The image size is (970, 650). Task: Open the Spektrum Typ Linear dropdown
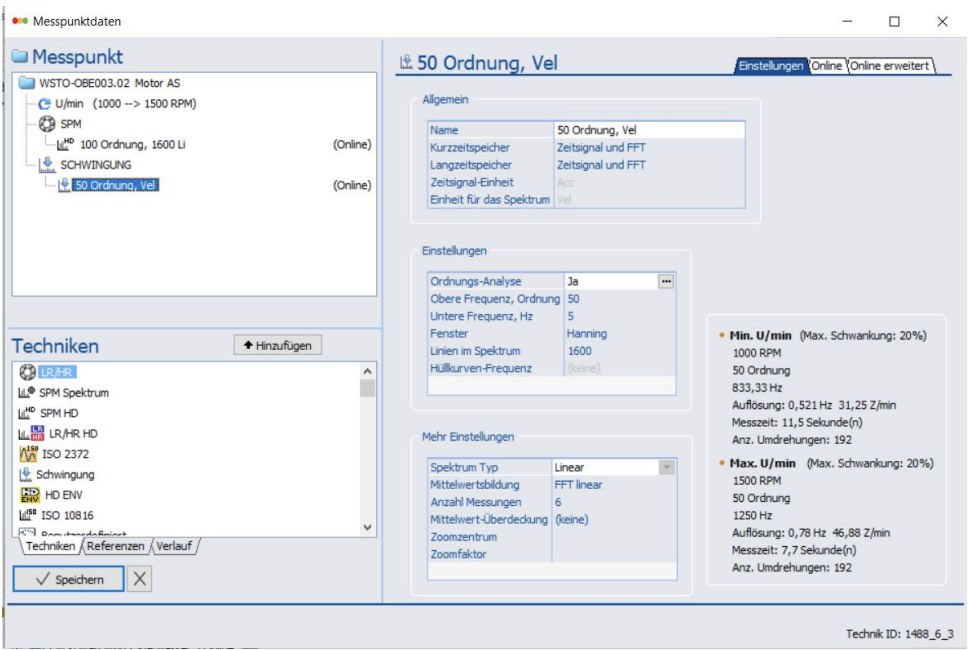(x=666, y=467)
